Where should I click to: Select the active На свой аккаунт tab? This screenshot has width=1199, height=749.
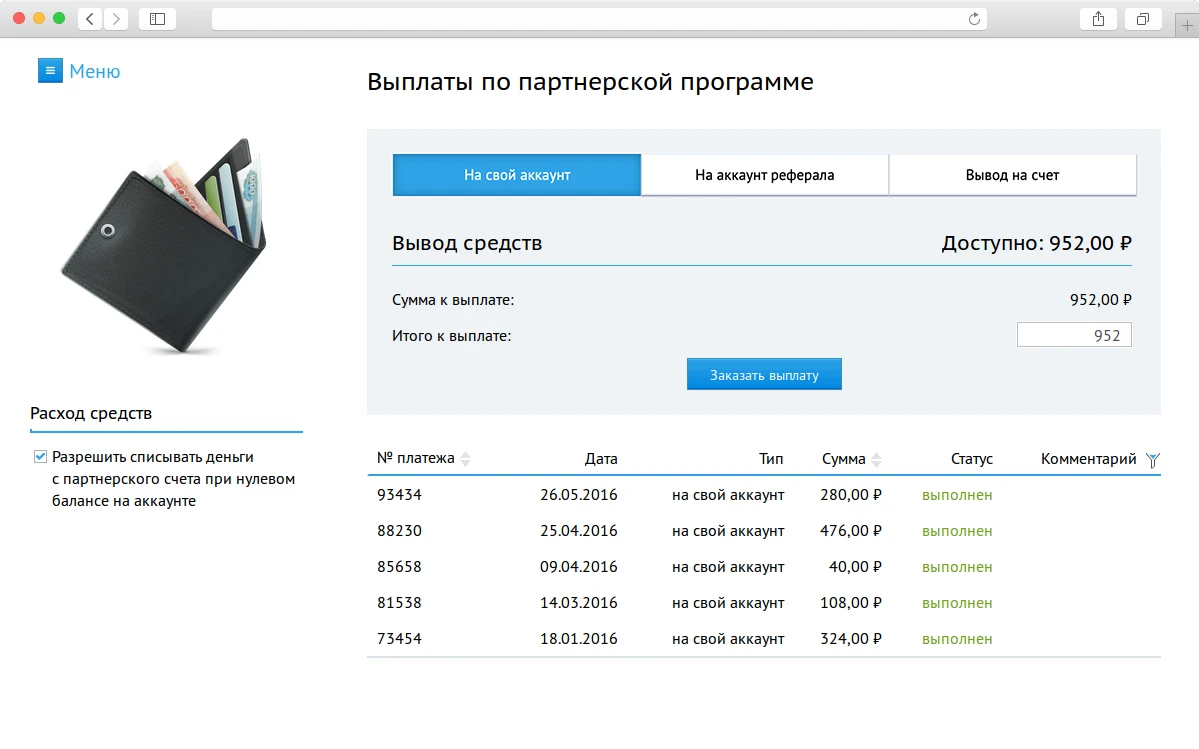pos(516,174)
